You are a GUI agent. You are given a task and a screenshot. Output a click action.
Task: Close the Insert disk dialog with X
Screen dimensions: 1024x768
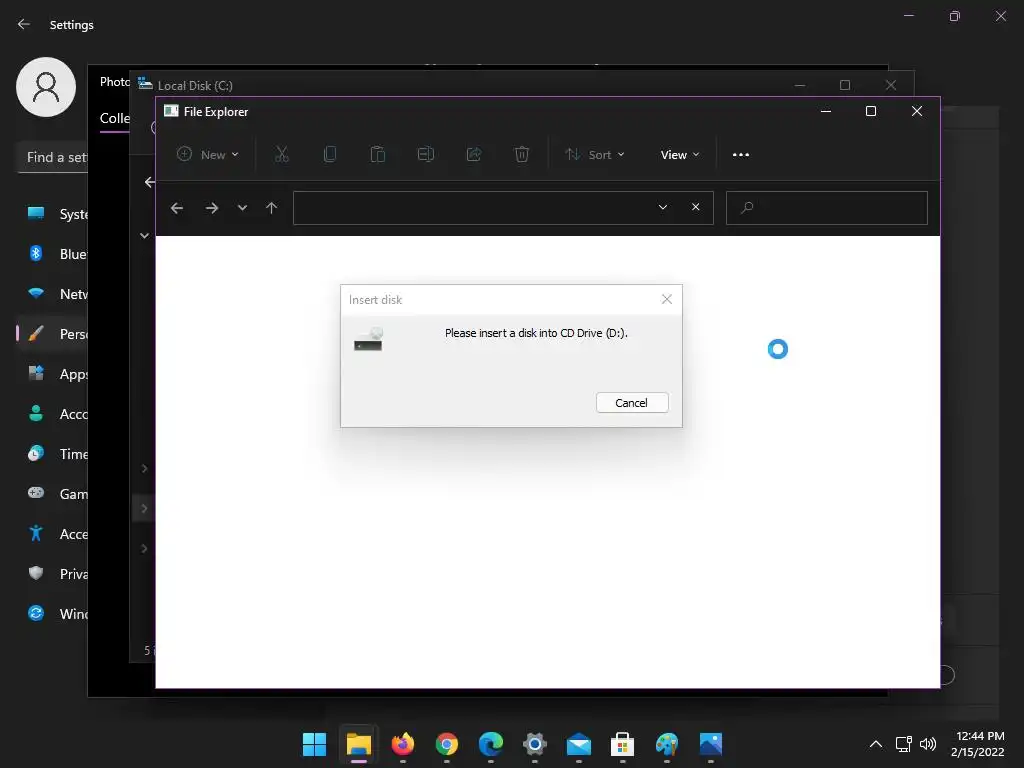click(x=666, y=299)
